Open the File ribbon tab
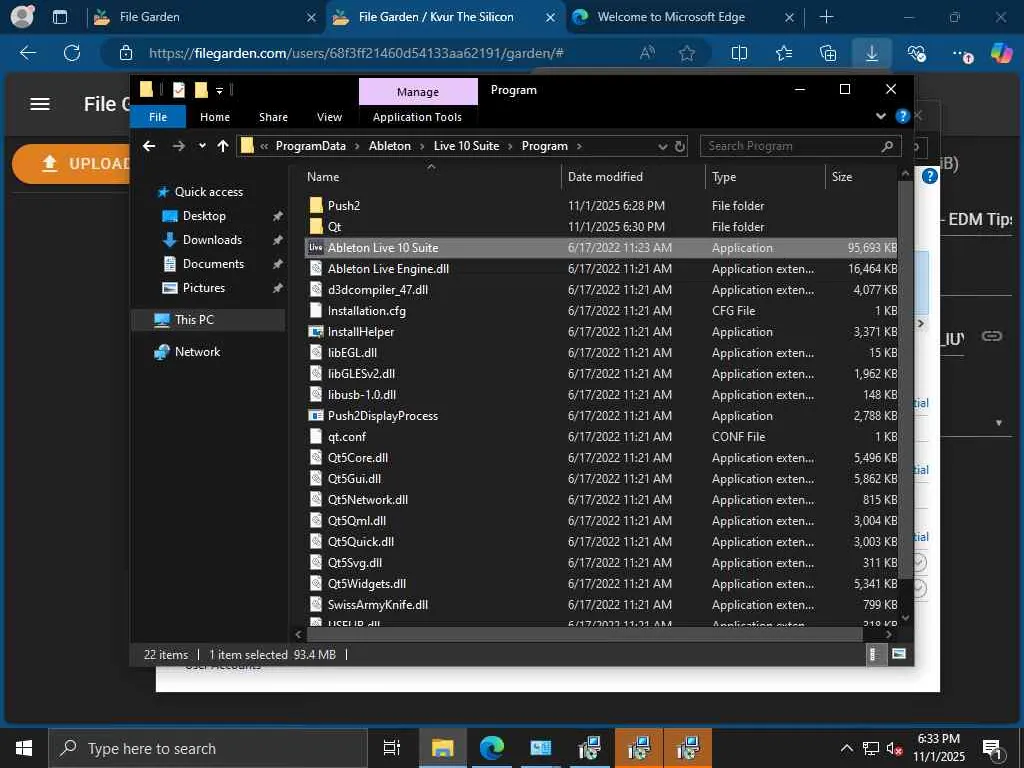Screen dimensions: 1024x768 tap(158, 117)
